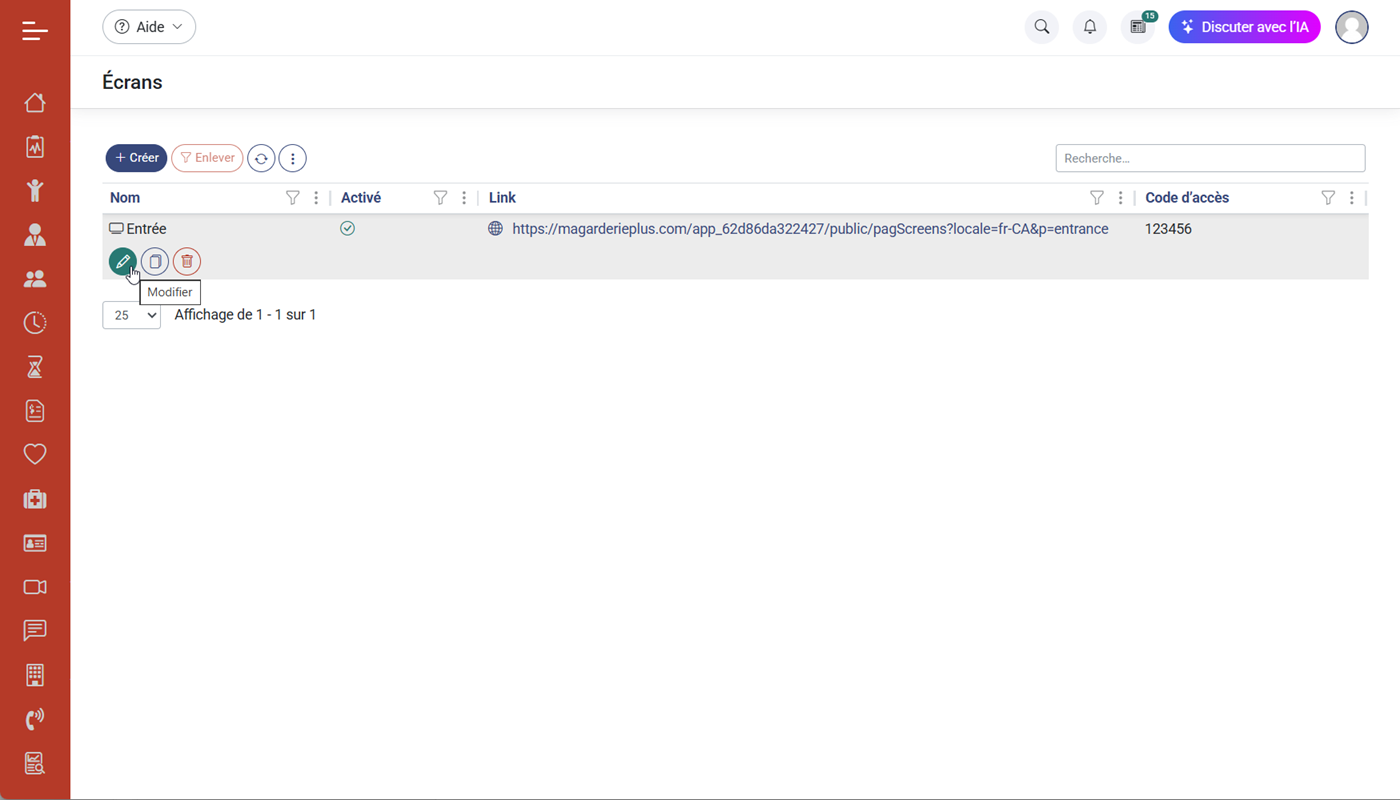Image resolution: width=1400 pixels, height=800 pixels.
Task: Click the green Modifier pencil icon for Entrée
Action: 122,262
